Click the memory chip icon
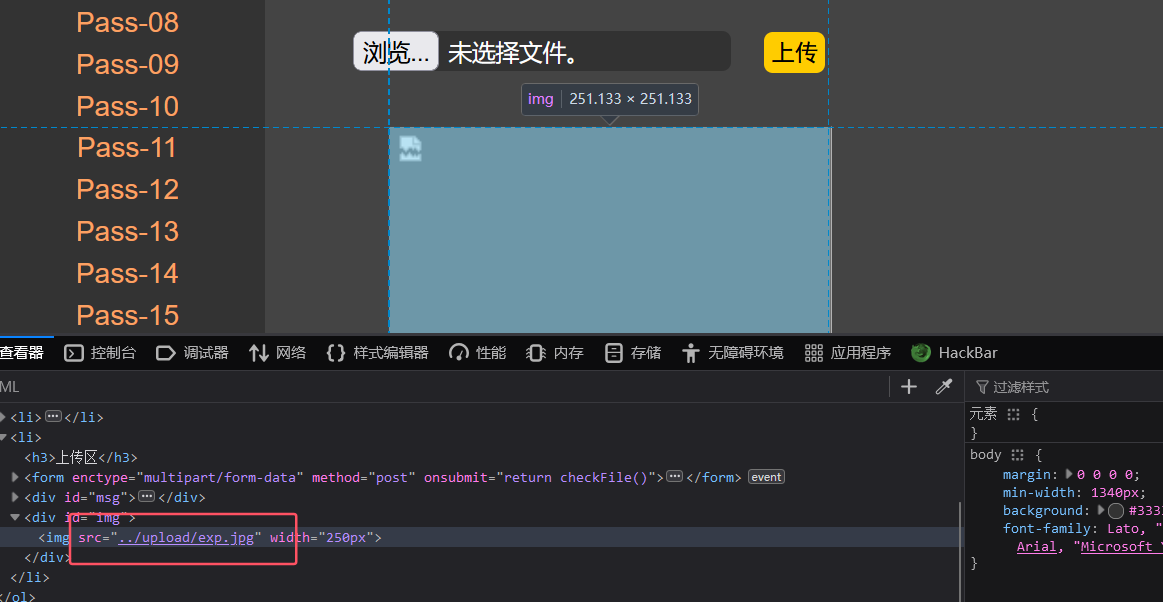 [x=536, y=353]
